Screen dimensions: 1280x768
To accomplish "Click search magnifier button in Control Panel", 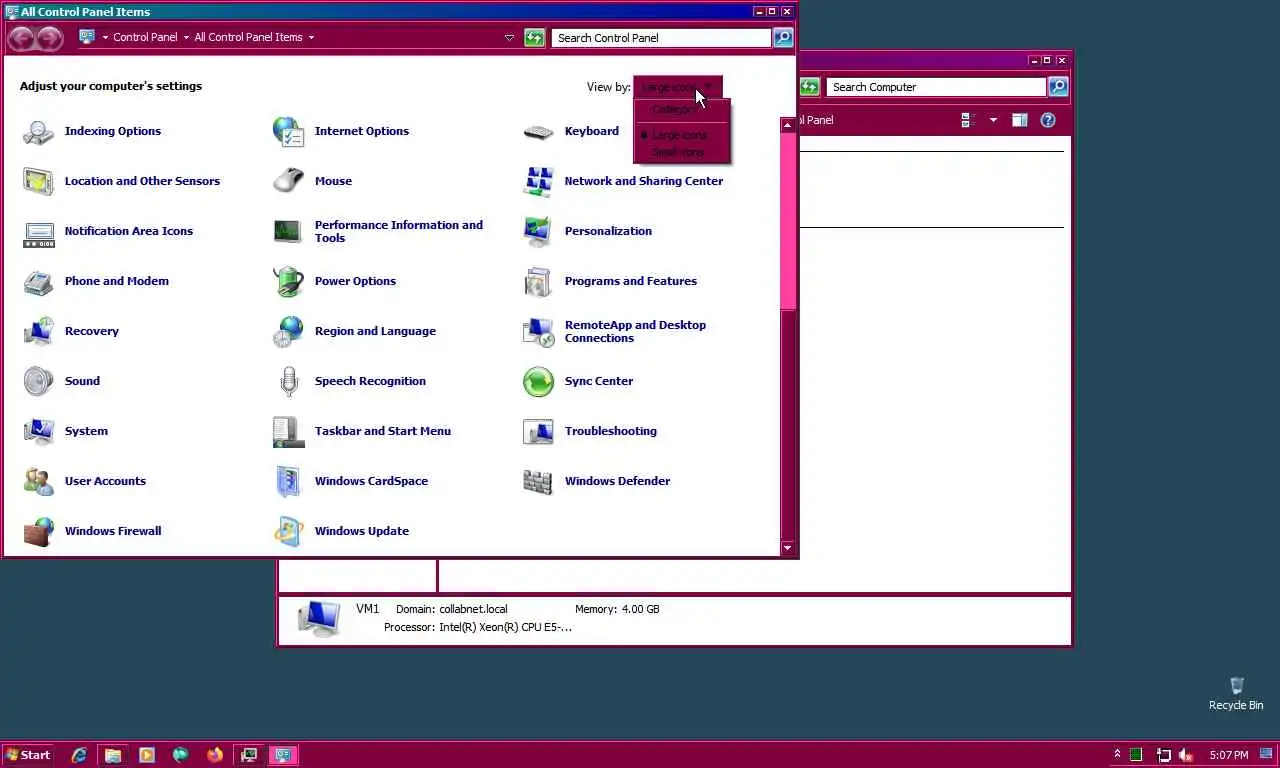I will [783, 38].
